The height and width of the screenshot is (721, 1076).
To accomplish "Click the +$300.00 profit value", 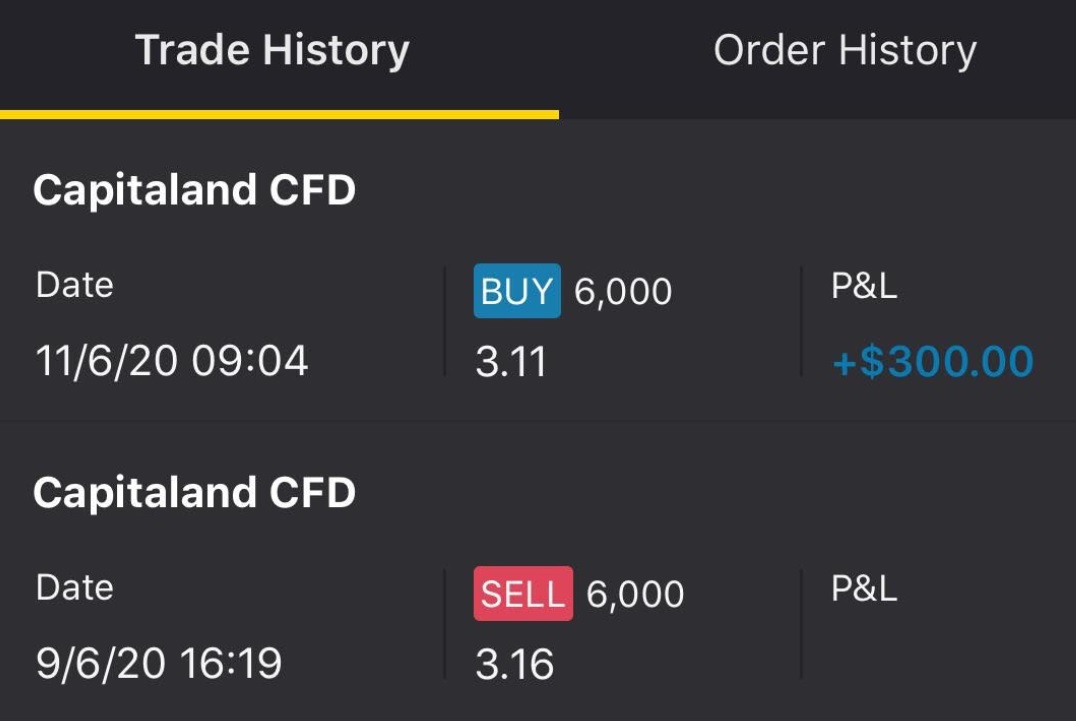I will point(932,361).
